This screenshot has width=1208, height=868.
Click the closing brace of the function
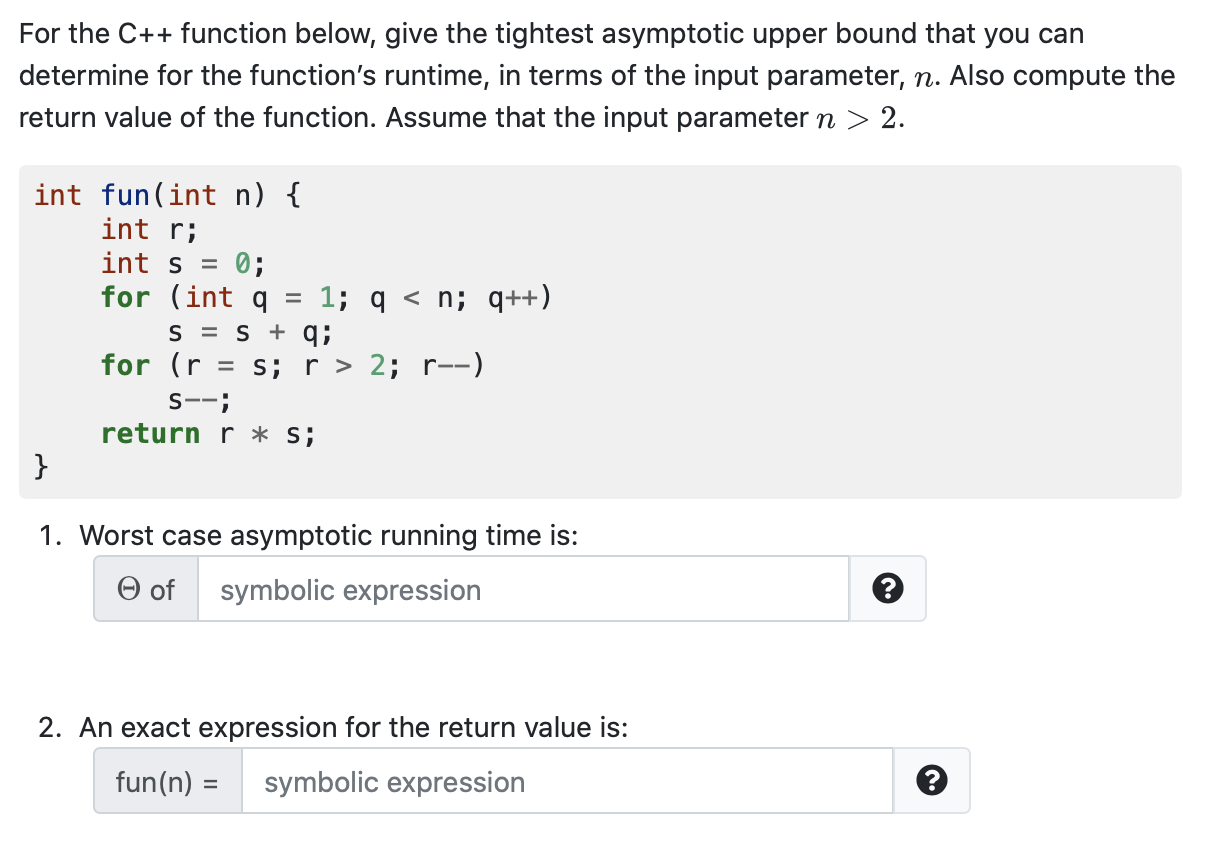tap(42, 466)
